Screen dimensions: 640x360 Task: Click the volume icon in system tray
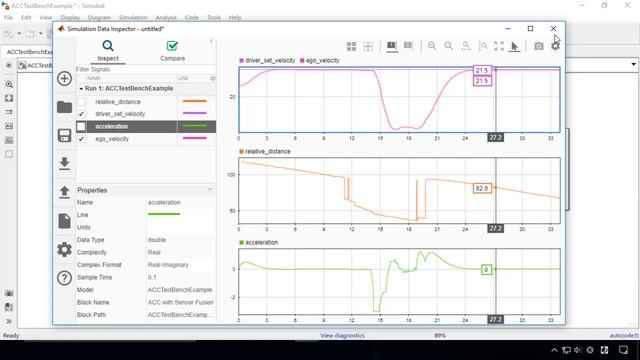(x=578, y=350)
